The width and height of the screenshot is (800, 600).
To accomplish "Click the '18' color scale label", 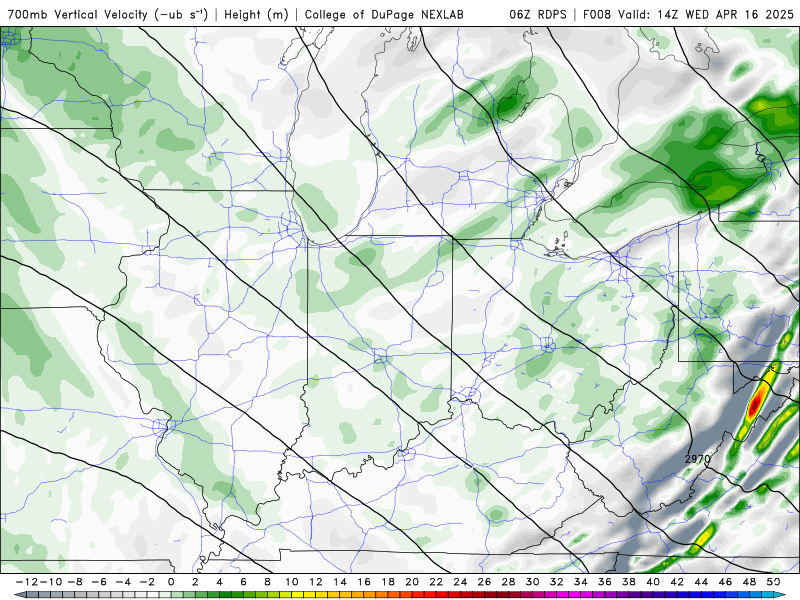I will (388, 582).
